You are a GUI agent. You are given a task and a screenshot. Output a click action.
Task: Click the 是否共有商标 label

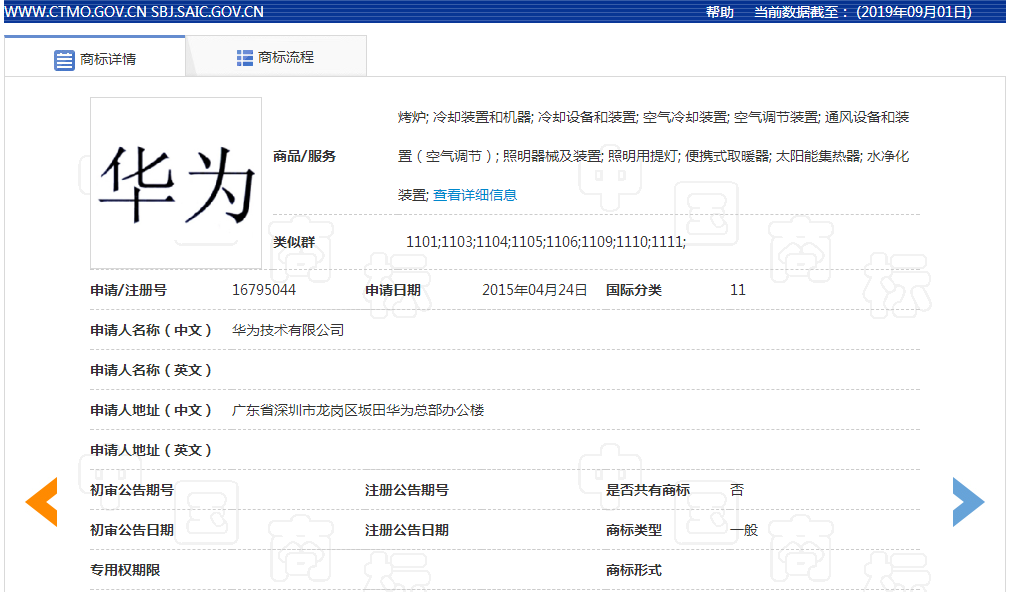pyautogui.click(x=648, y=490)
